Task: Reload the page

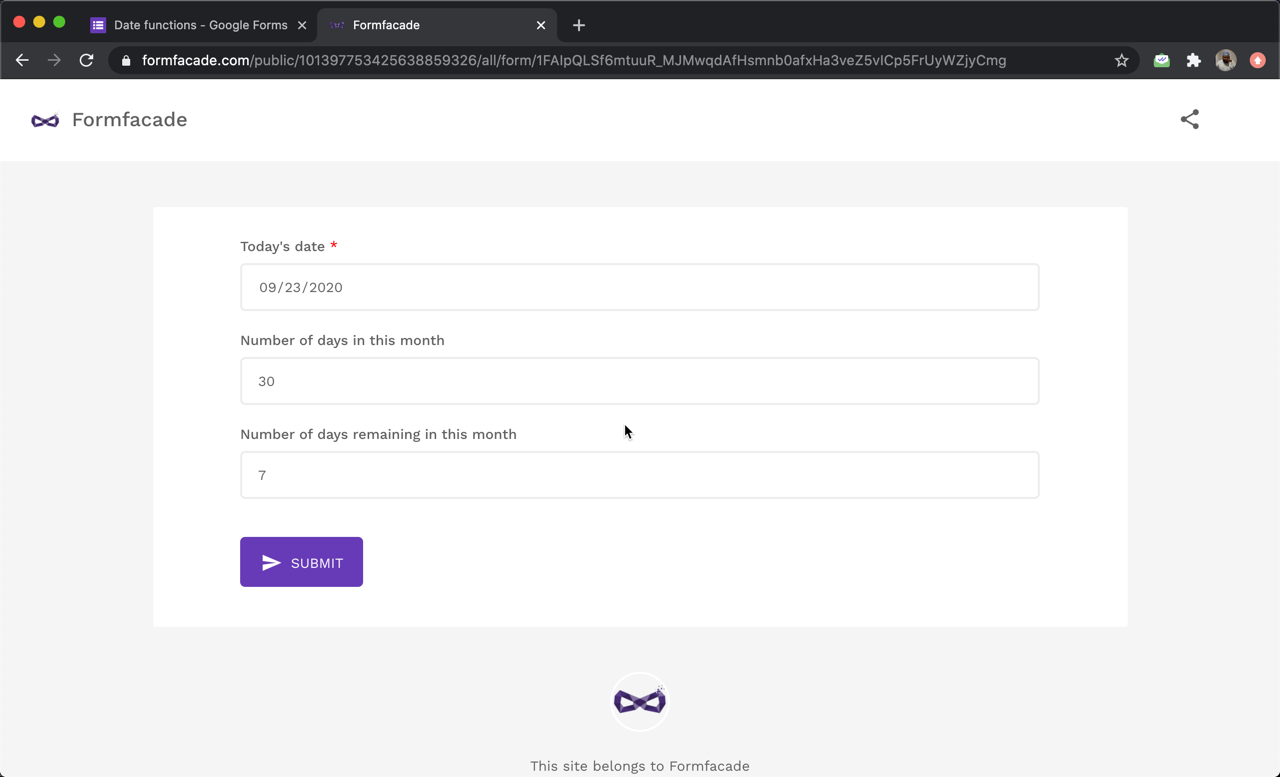Action: 87,61
